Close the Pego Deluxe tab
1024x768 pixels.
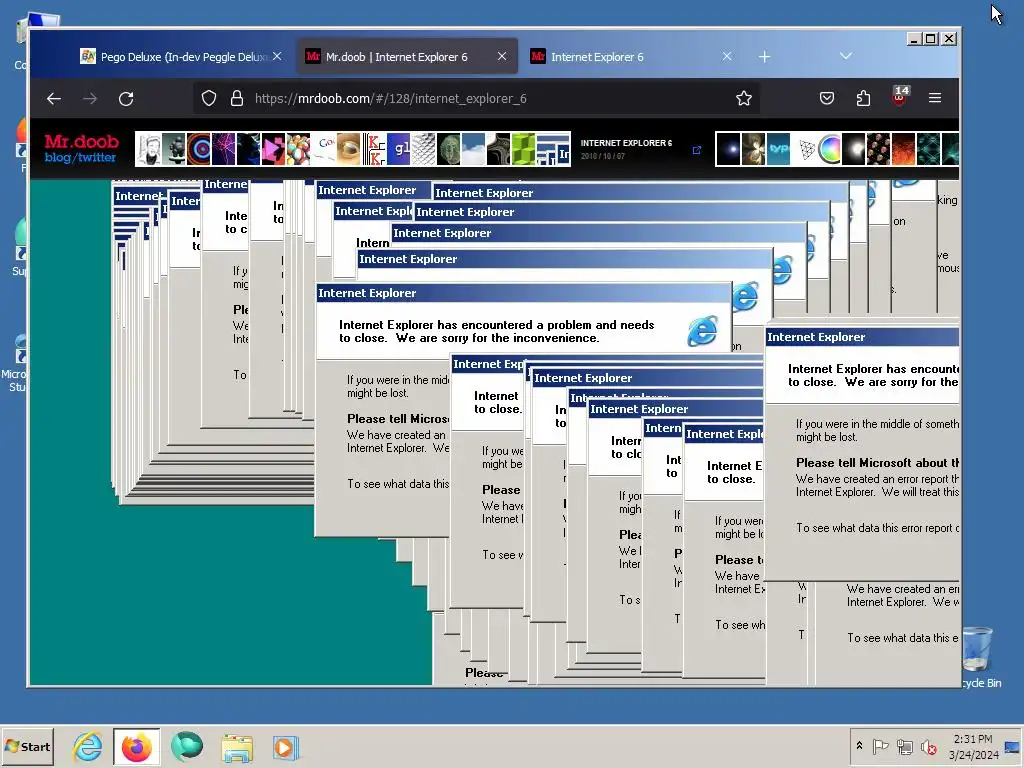[x=278, y=57]
